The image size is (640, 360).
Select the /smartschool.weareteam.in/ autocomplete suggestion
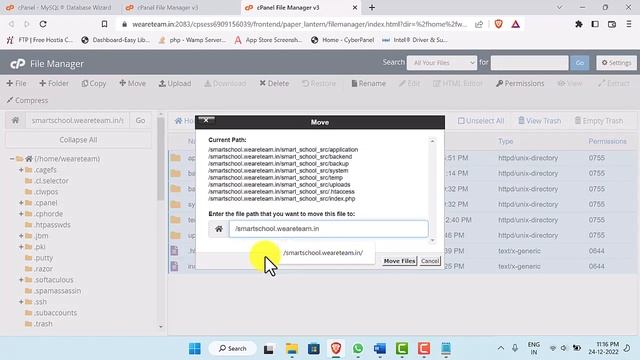pyautogui.click(x=323, y=253)
